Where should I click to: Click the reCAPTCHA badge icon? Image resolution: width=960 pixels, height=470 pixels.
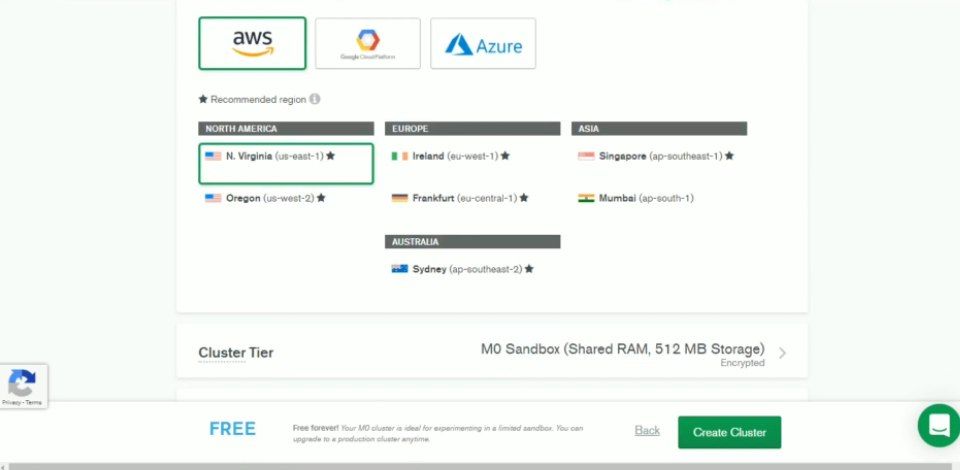coord(21,383)
